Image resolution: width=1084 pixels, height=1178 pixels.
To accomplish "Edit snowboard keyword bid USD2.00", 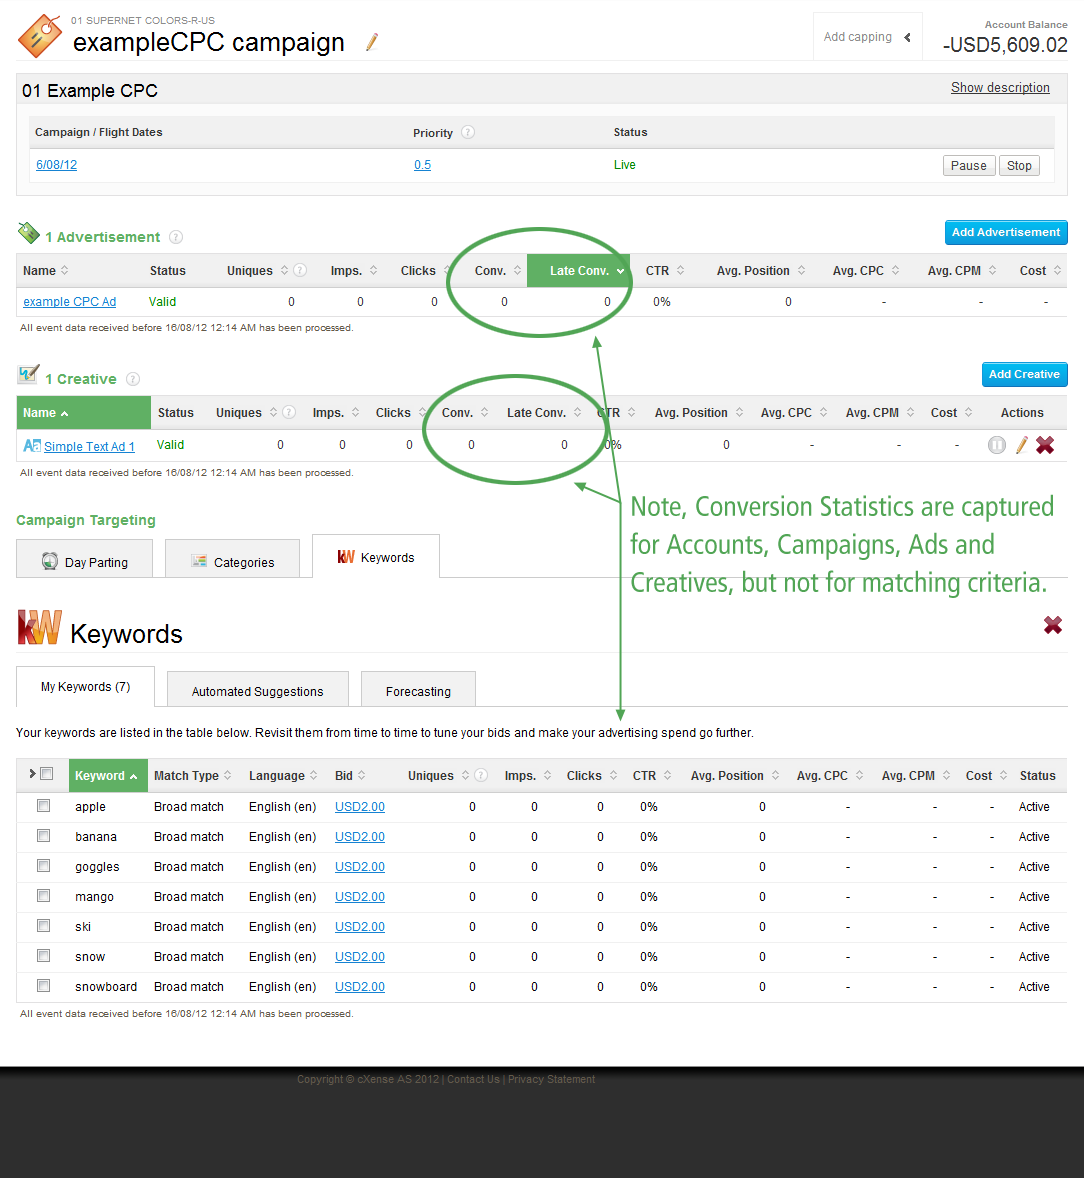I will coord(360,987).
